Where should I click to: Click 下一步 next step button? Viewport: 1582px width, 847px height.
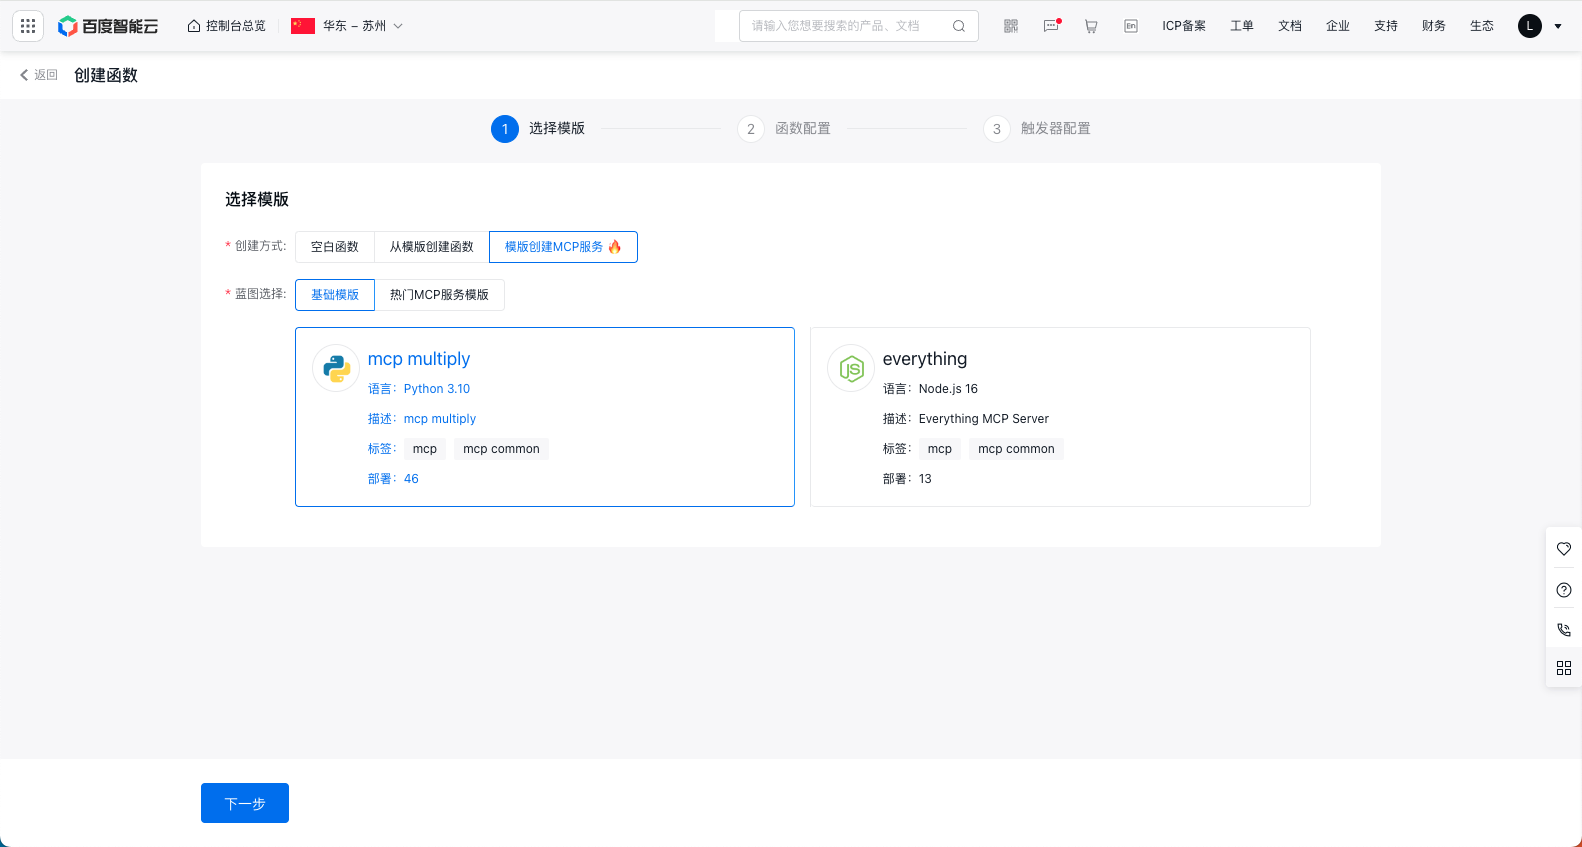click(245, 803)
